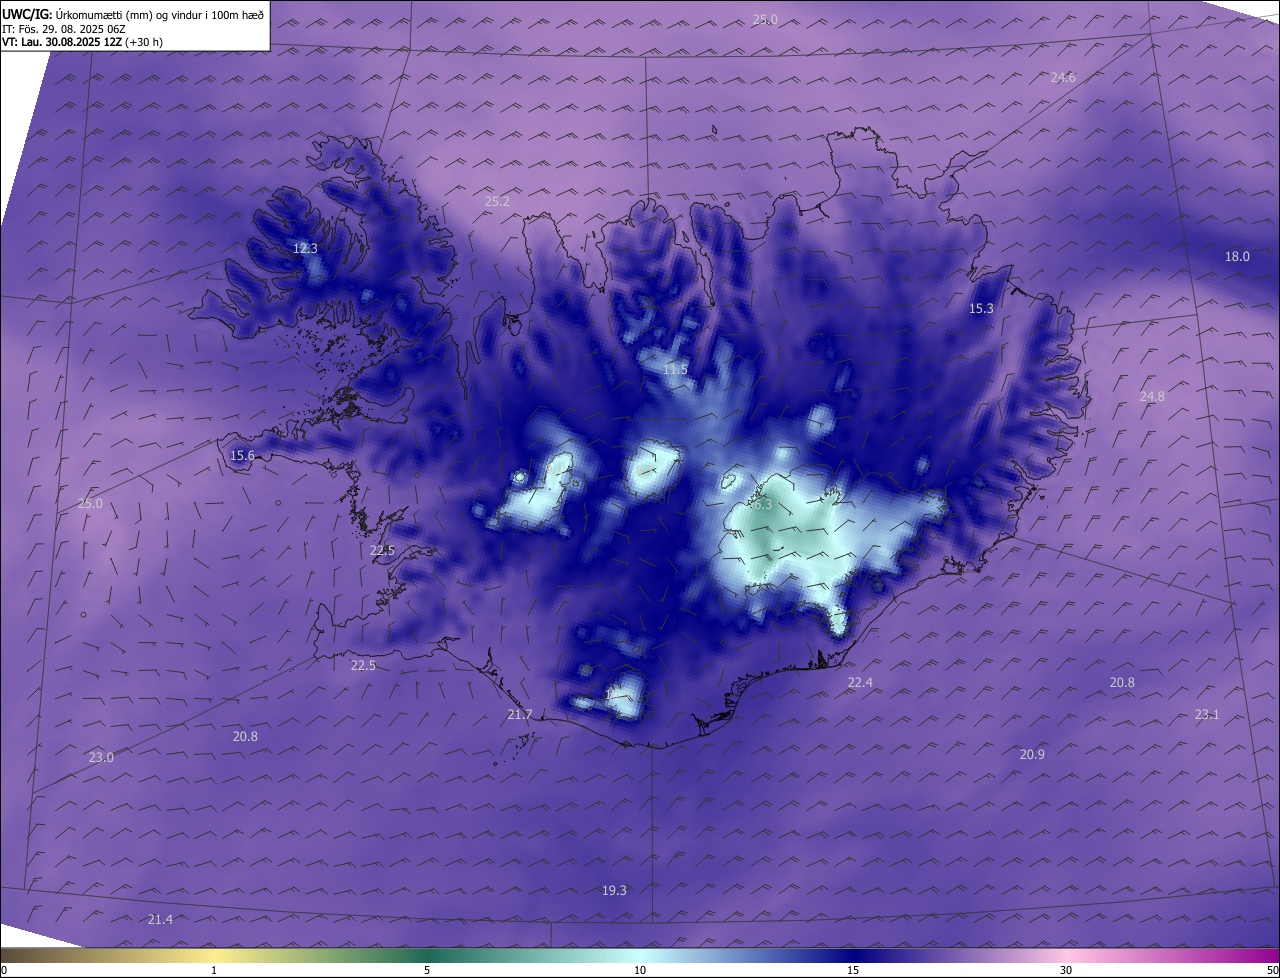This screenshot has height=978, width=1280.
Task: Select the 5 tick label on the colour scale
Action: coord(427,970)
